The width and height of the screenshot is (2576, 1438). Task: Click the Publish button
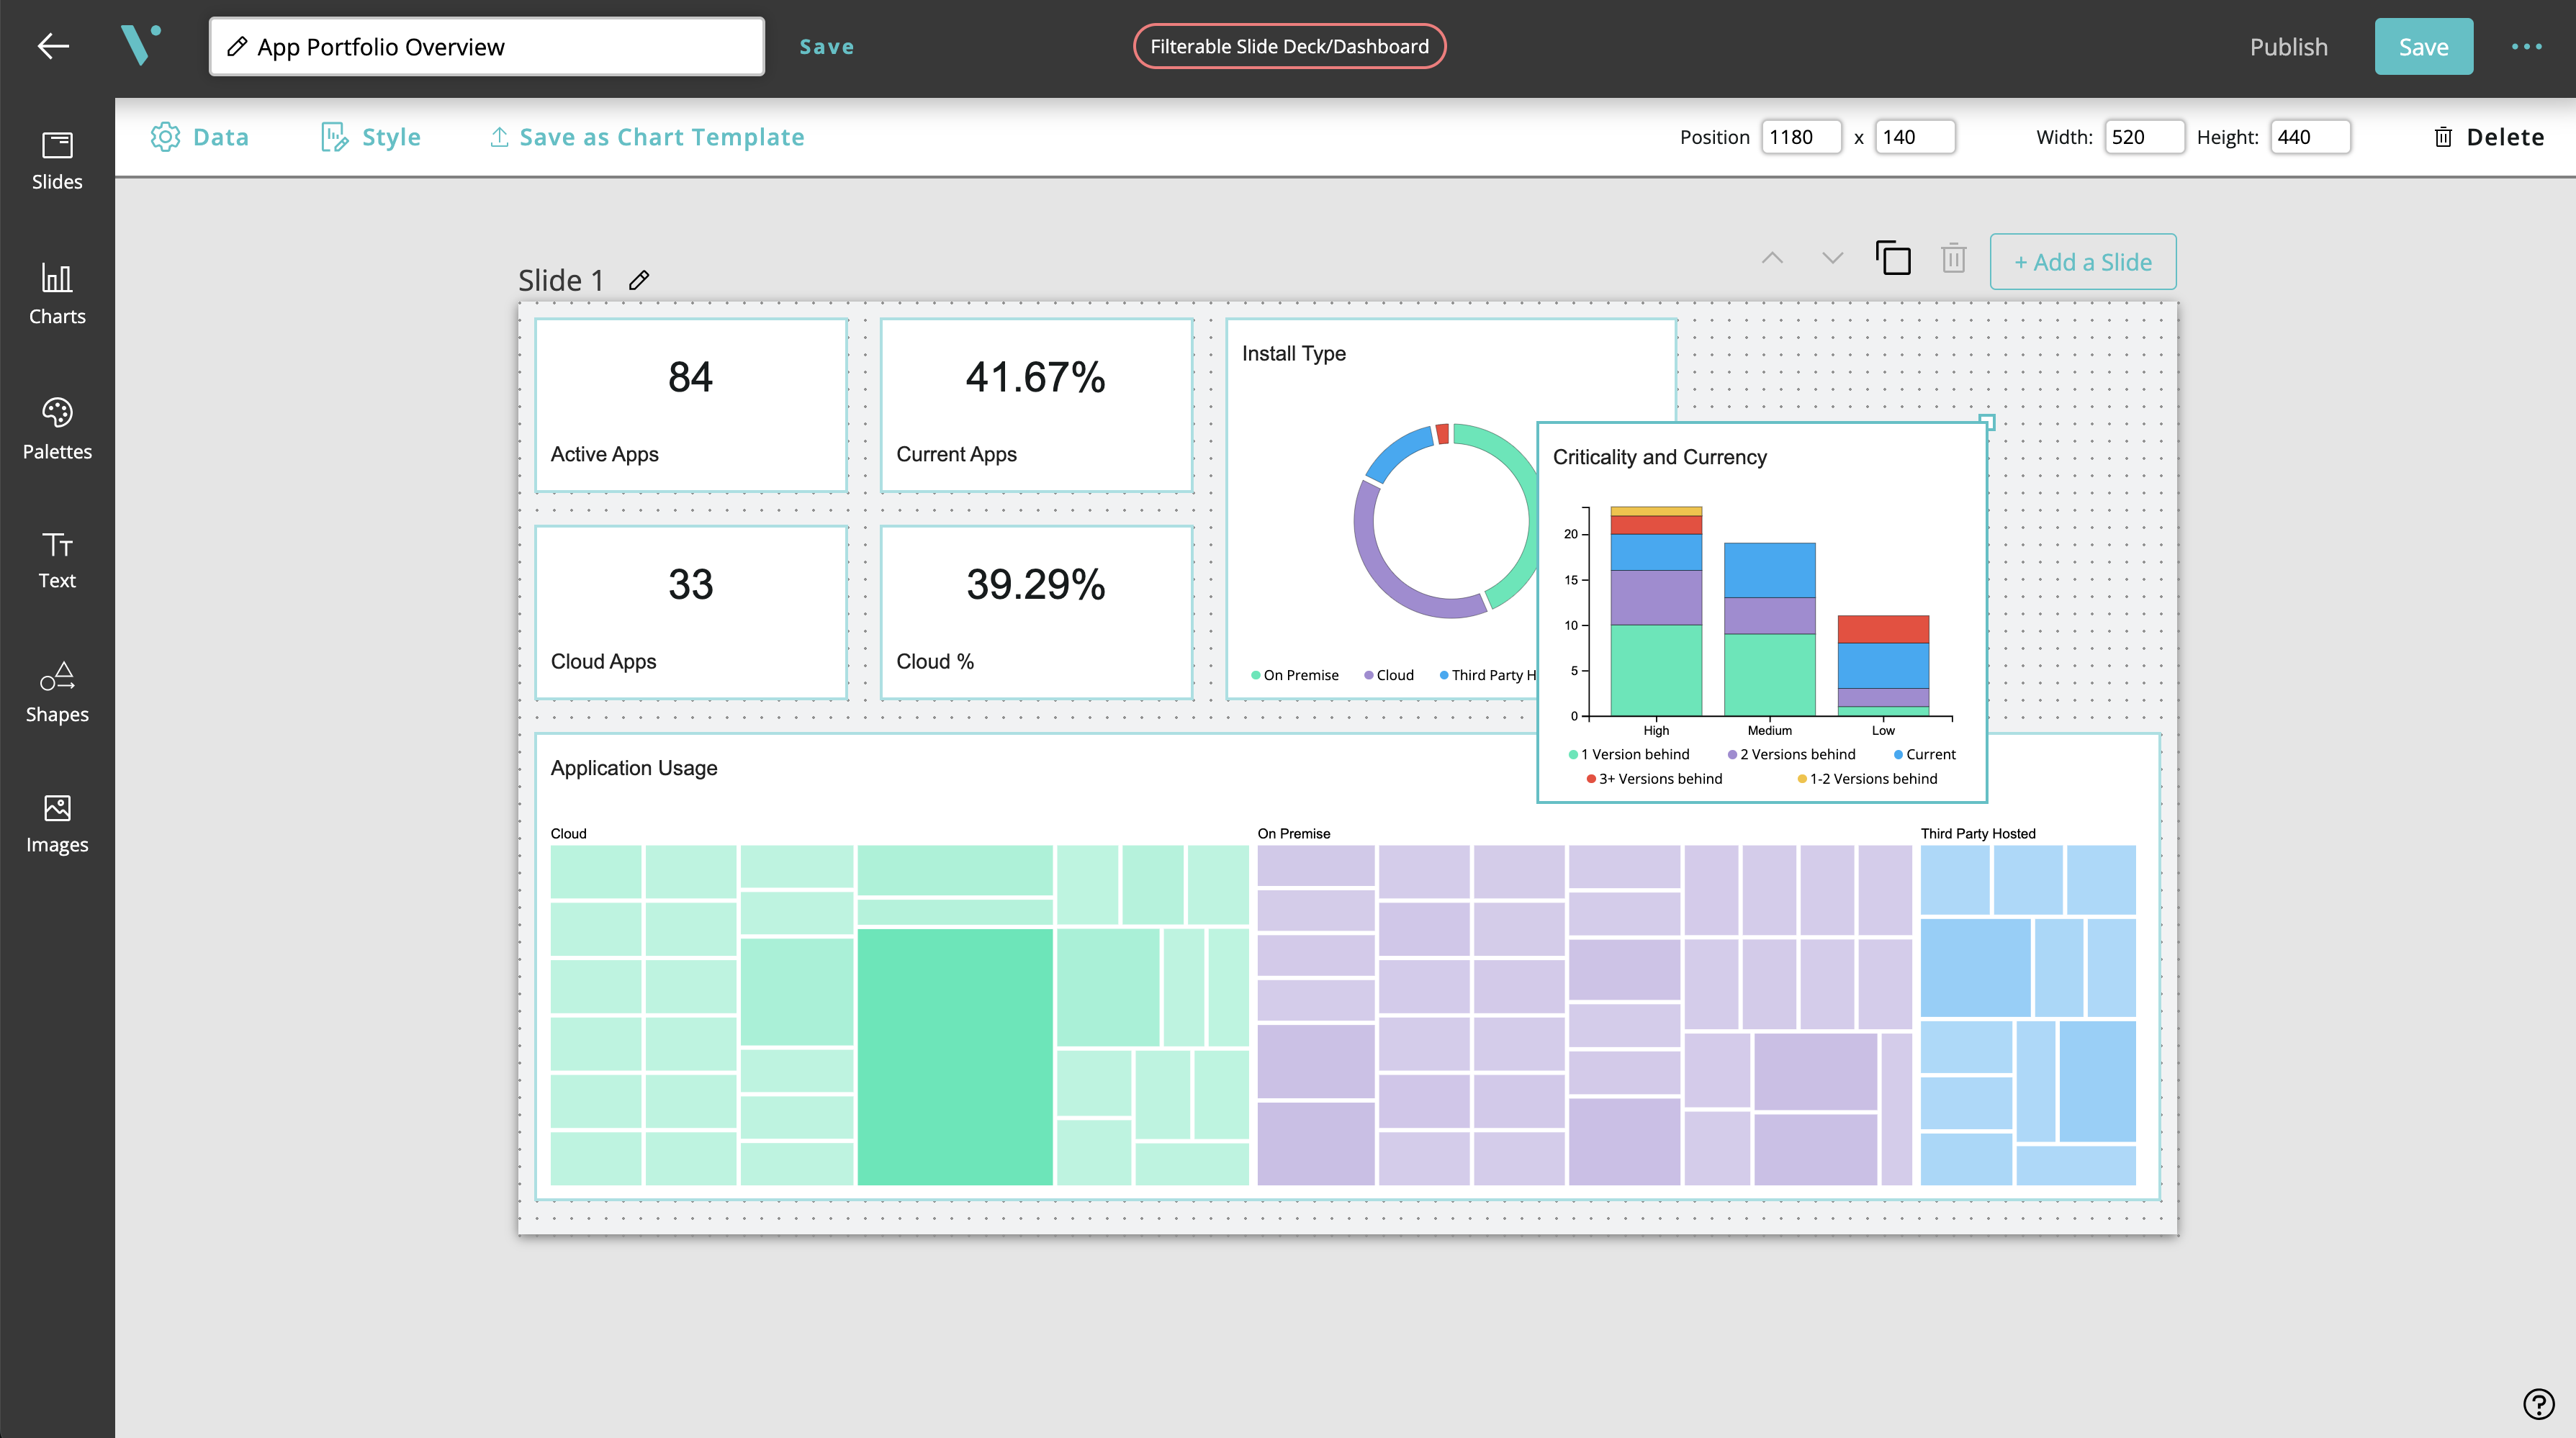point(2288,47)
